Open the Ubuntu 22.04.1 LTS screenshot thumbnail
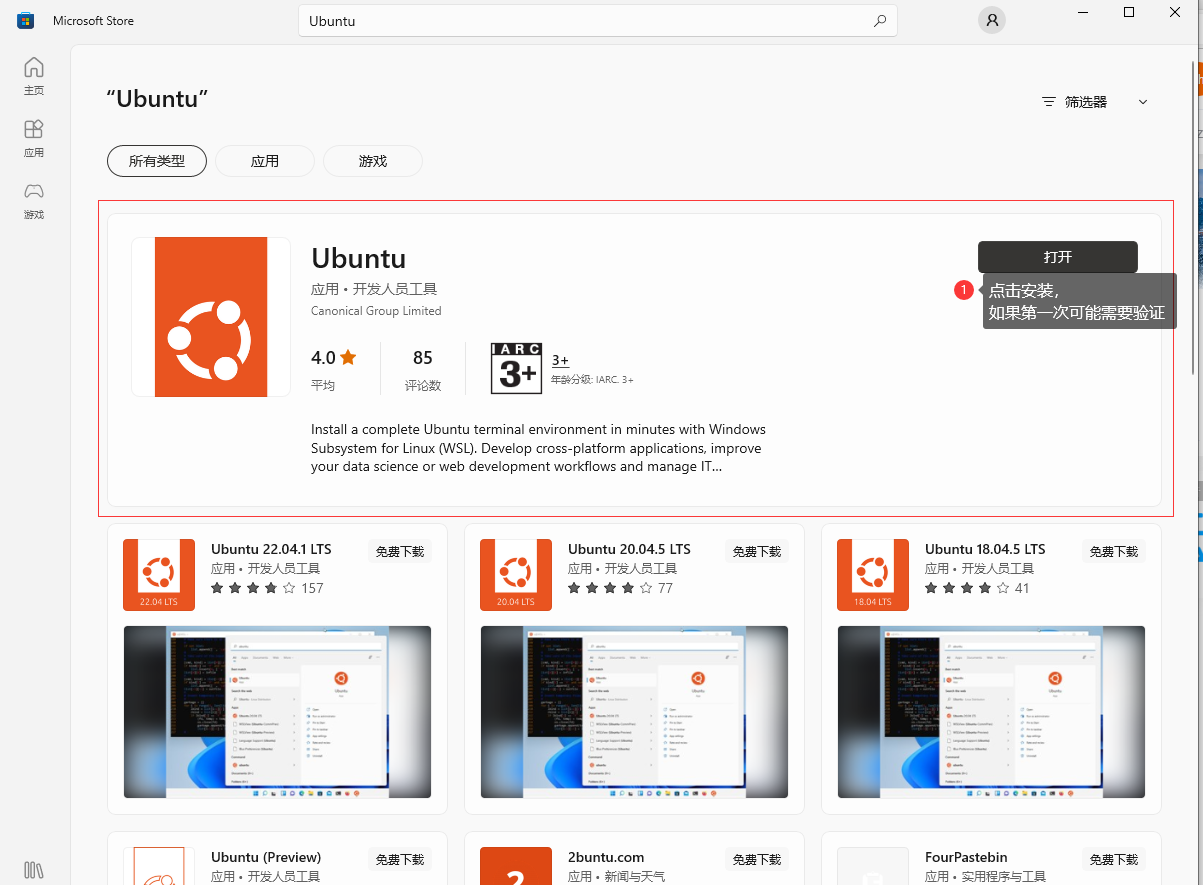Viewport: 1203px width, 885px height. pos(277,712)
